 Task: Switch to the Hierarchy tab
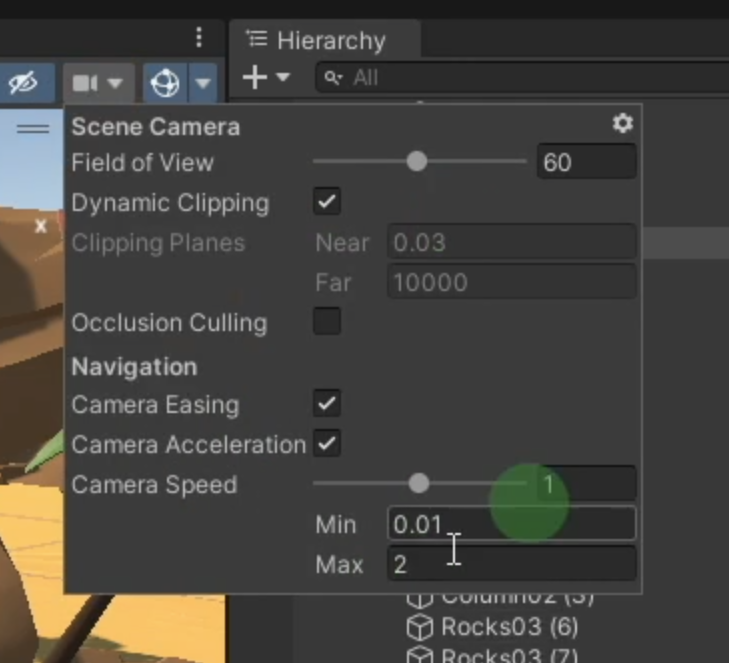(x=325, y=41)
